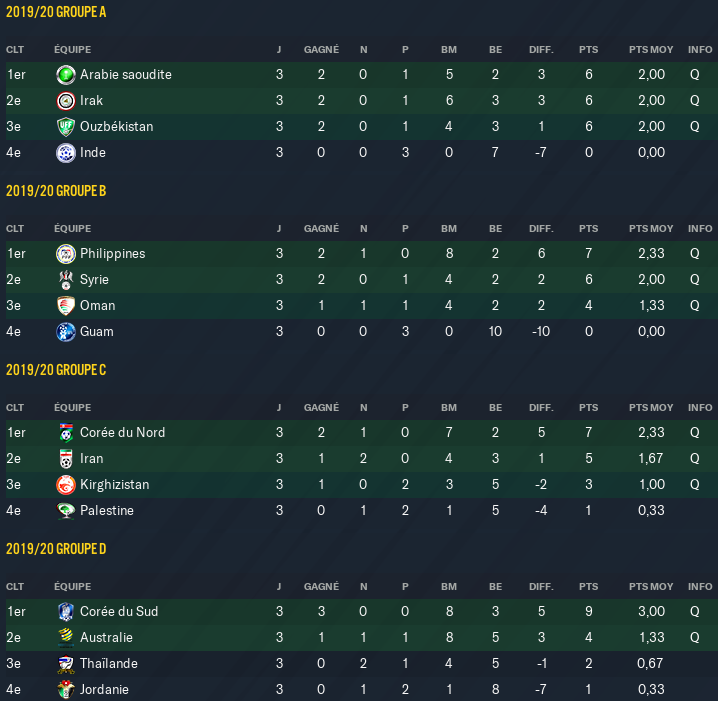Sort Groupe B by DIFF. column
718x701 pixels.
[541, 228]
